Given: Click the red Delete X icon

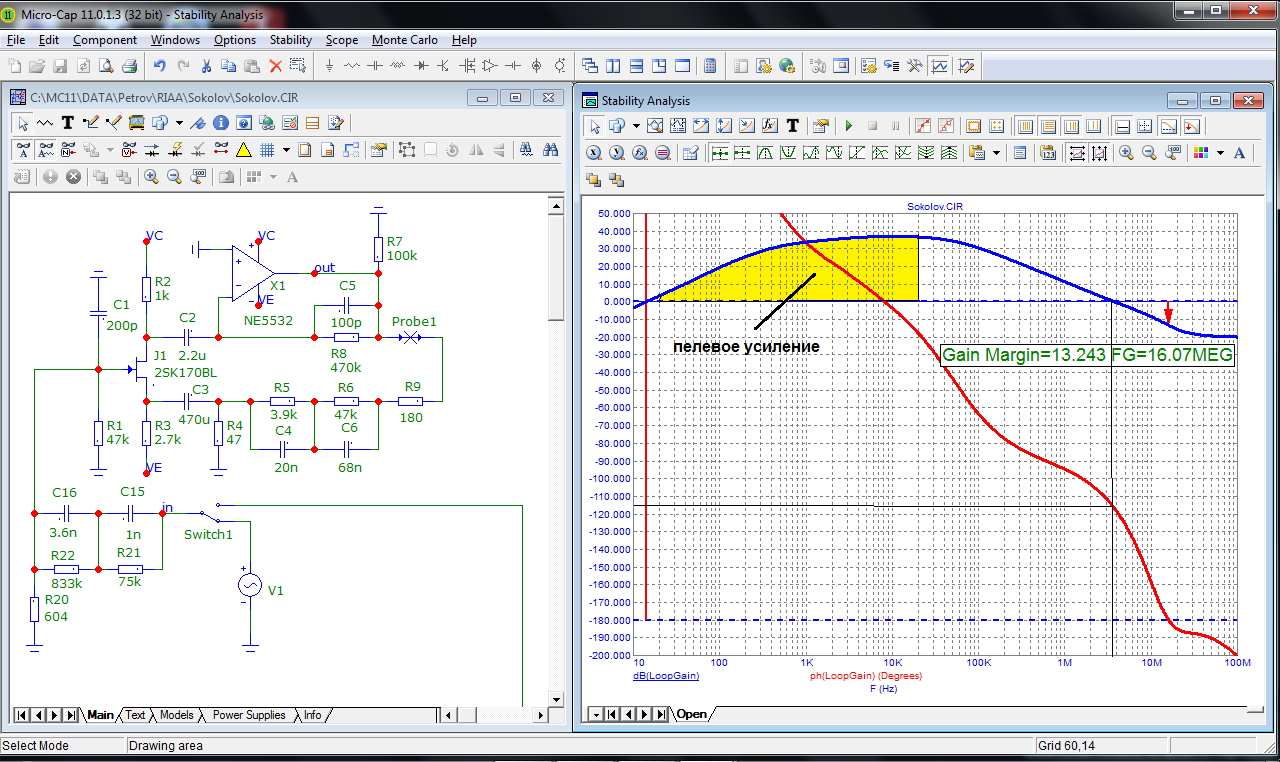Looking at the screenshot, I should click(276, 66).
